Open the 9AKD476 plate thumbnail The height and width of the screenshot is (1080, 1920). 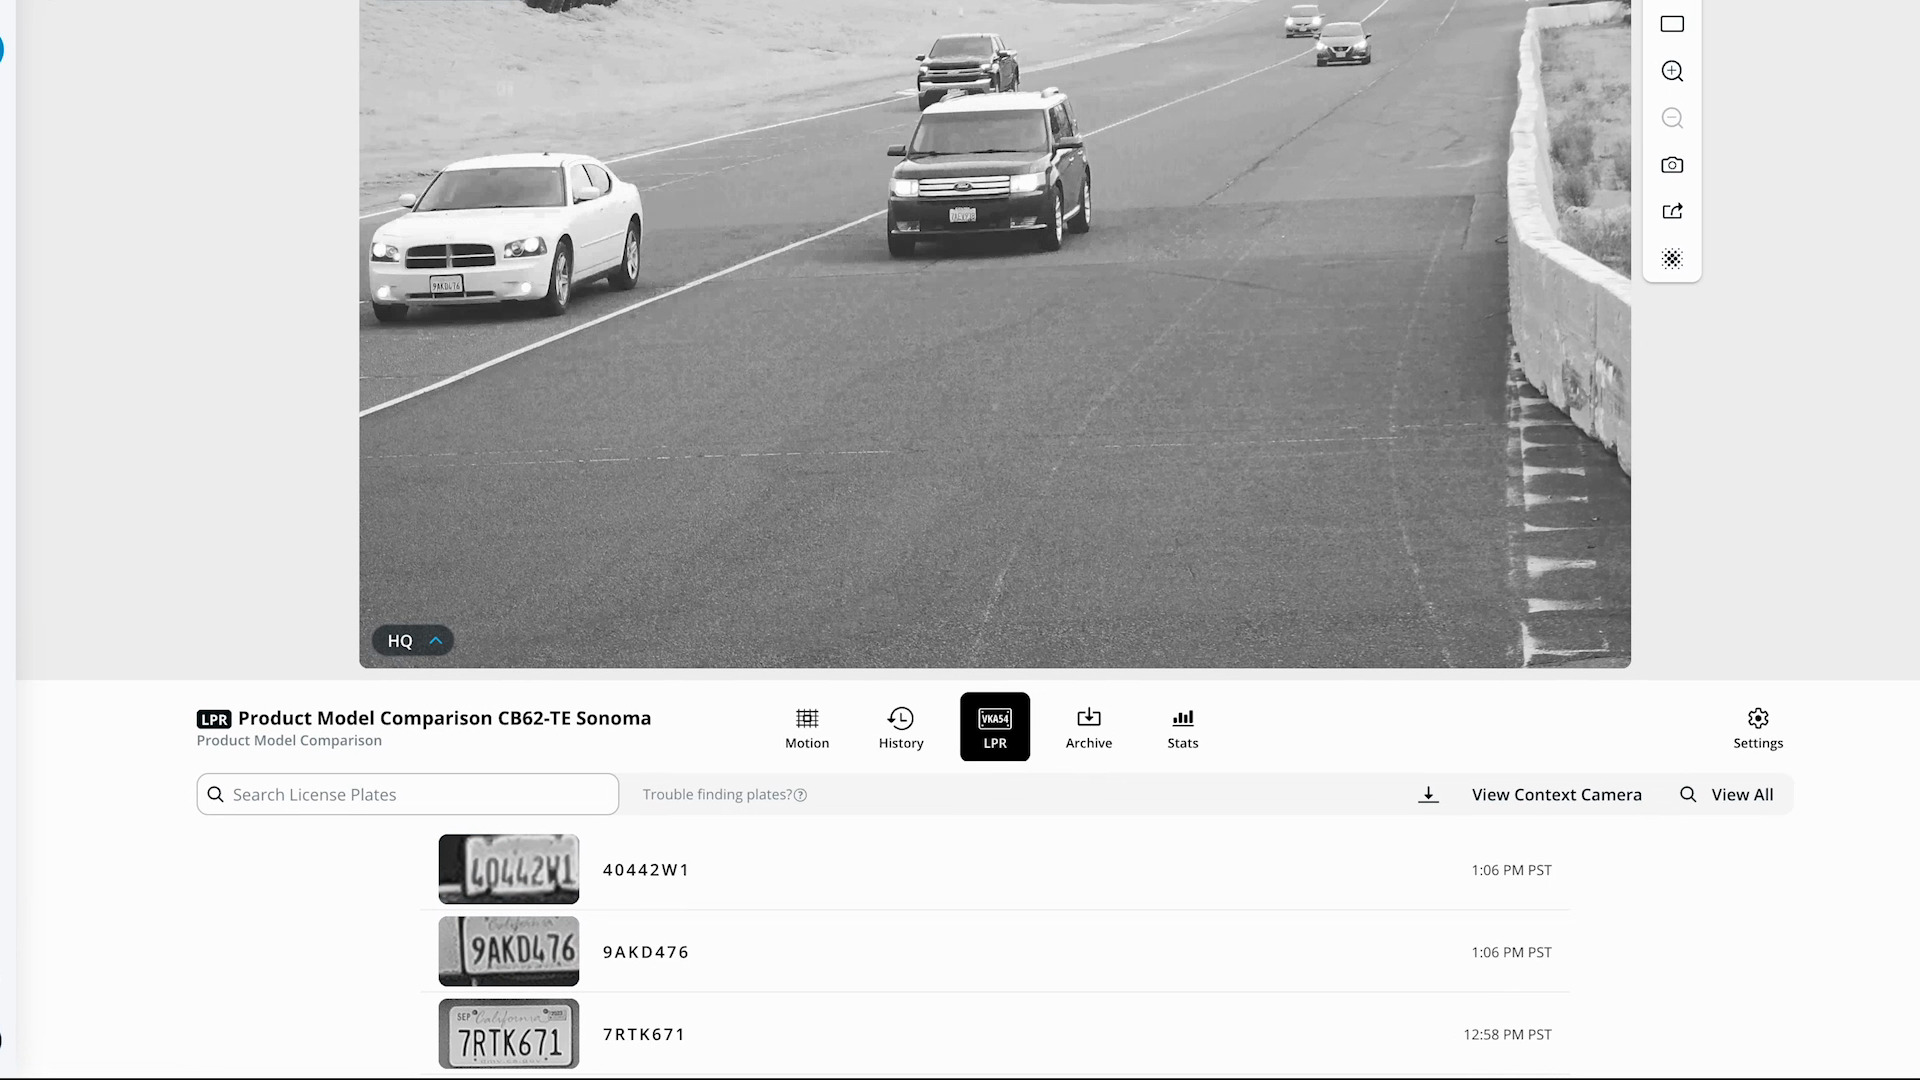(x=508, y=951)
